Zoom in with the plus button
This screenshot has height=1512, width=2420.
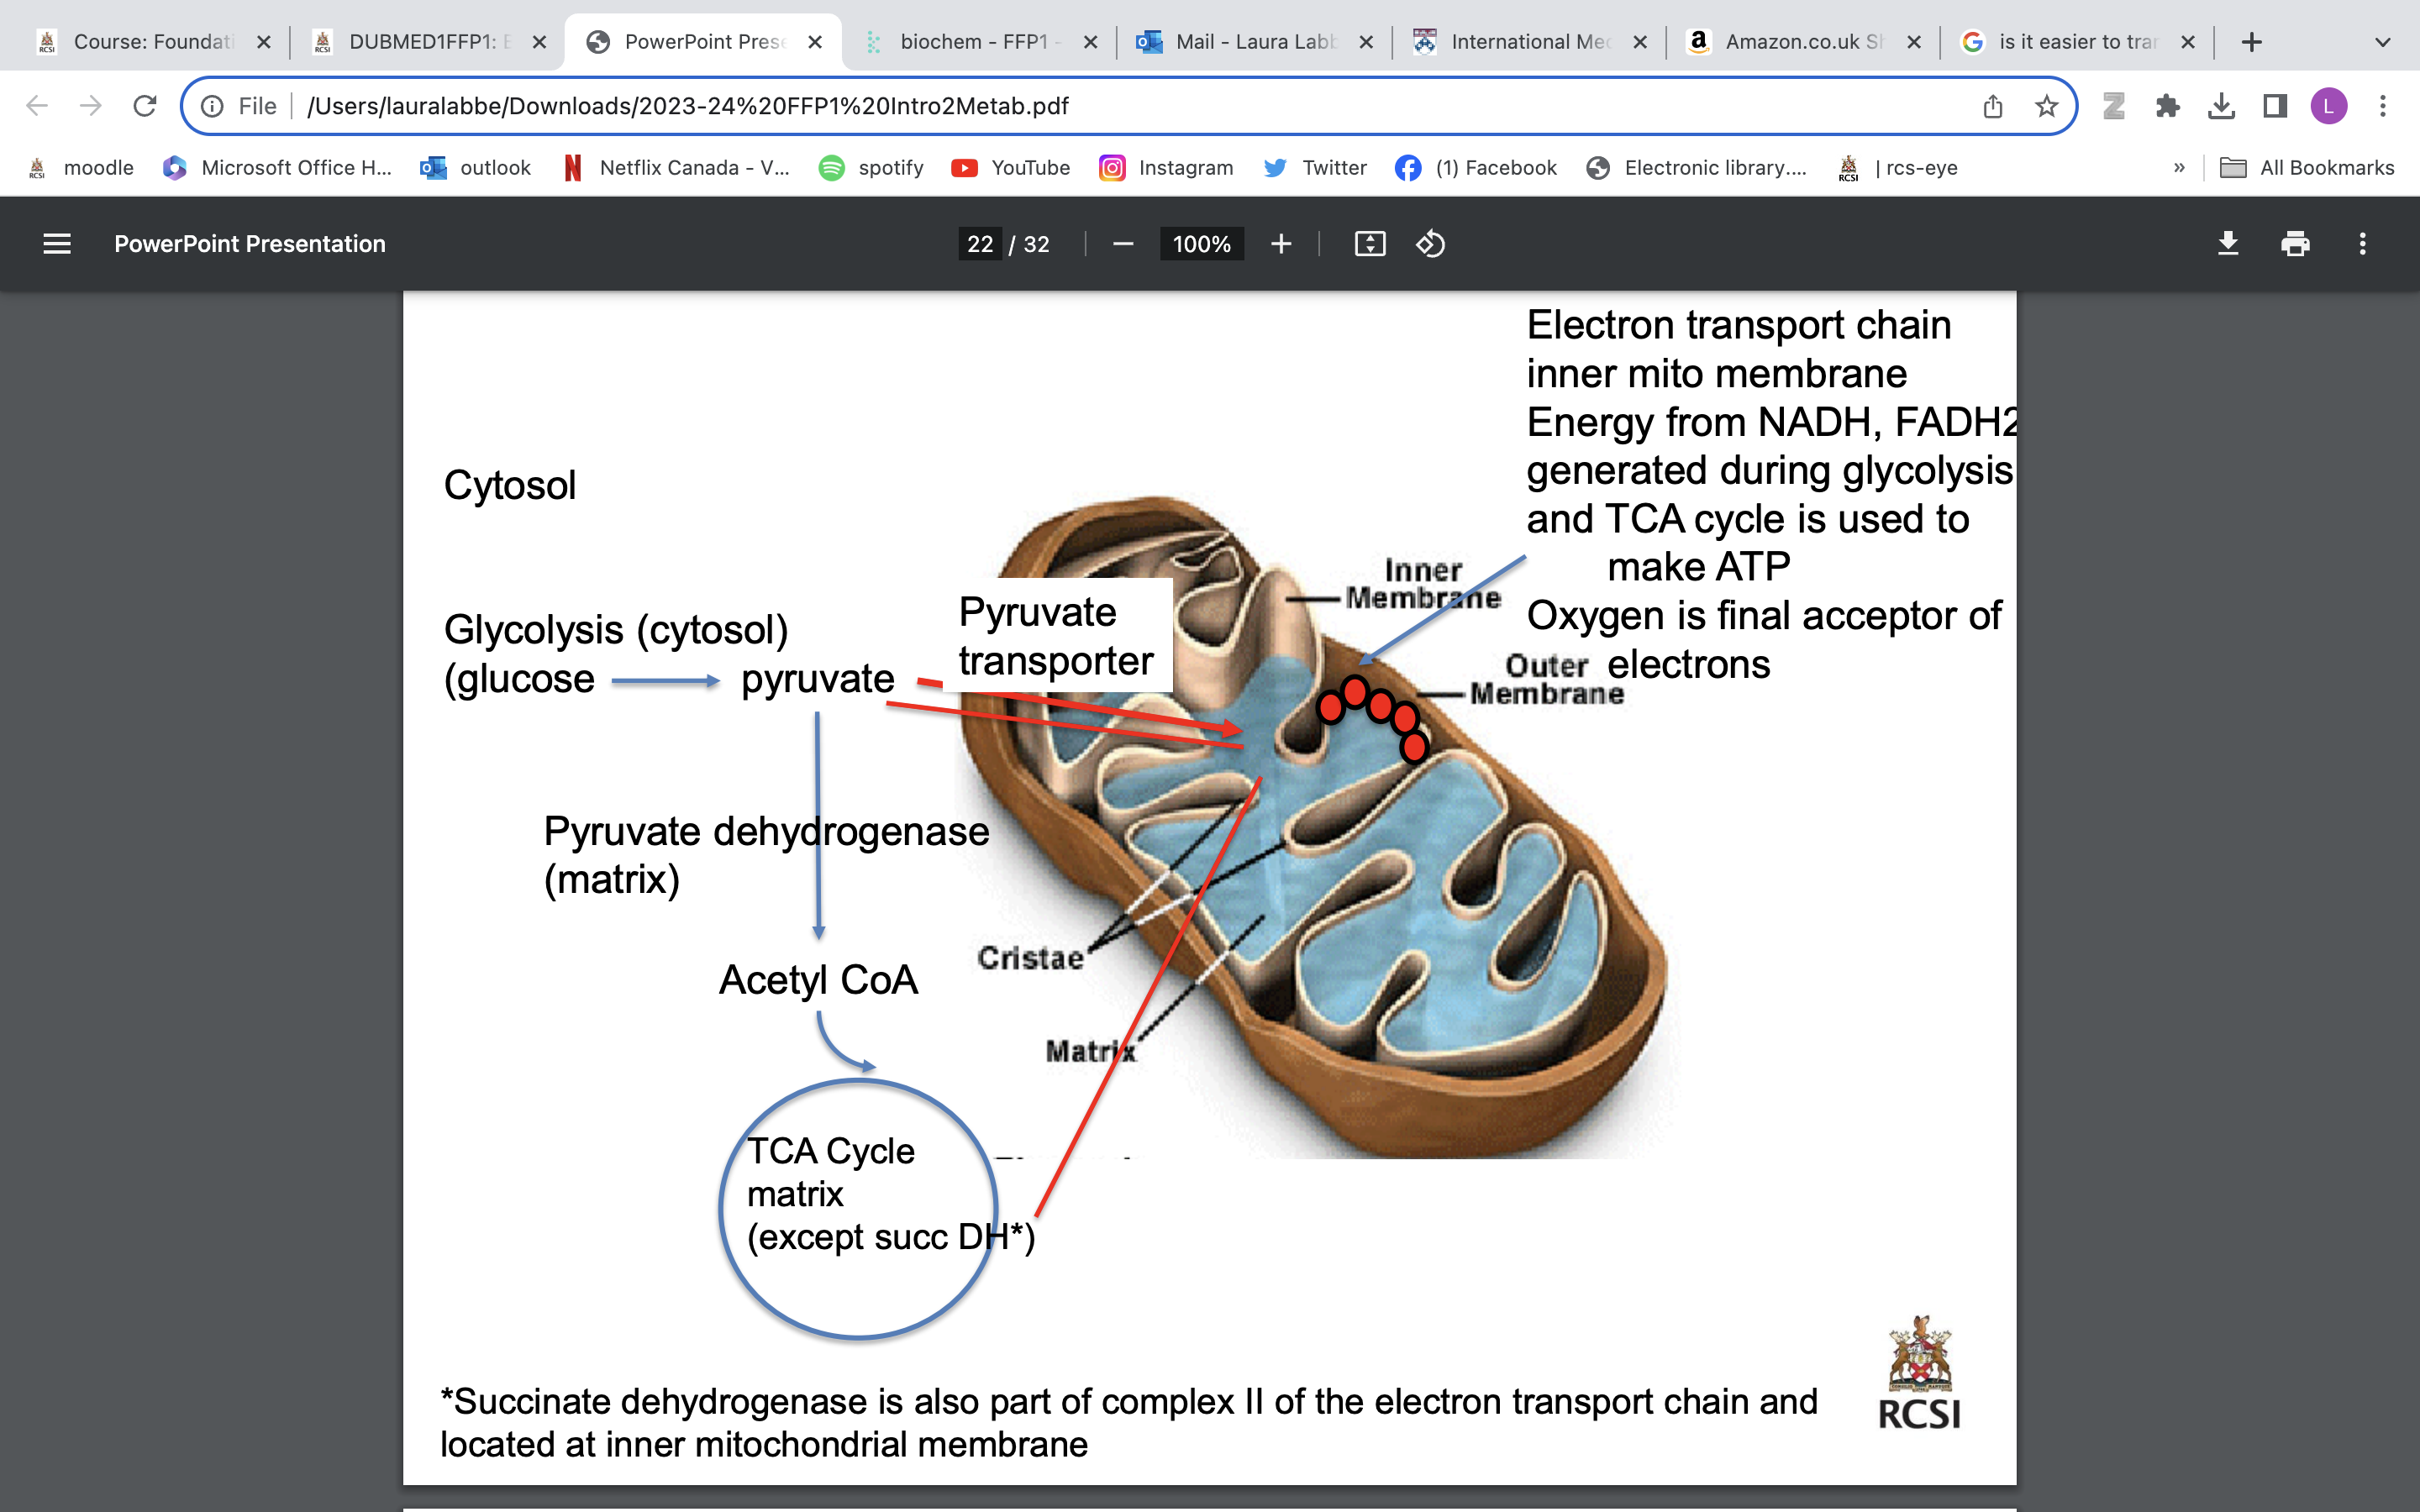point(1281,244)
